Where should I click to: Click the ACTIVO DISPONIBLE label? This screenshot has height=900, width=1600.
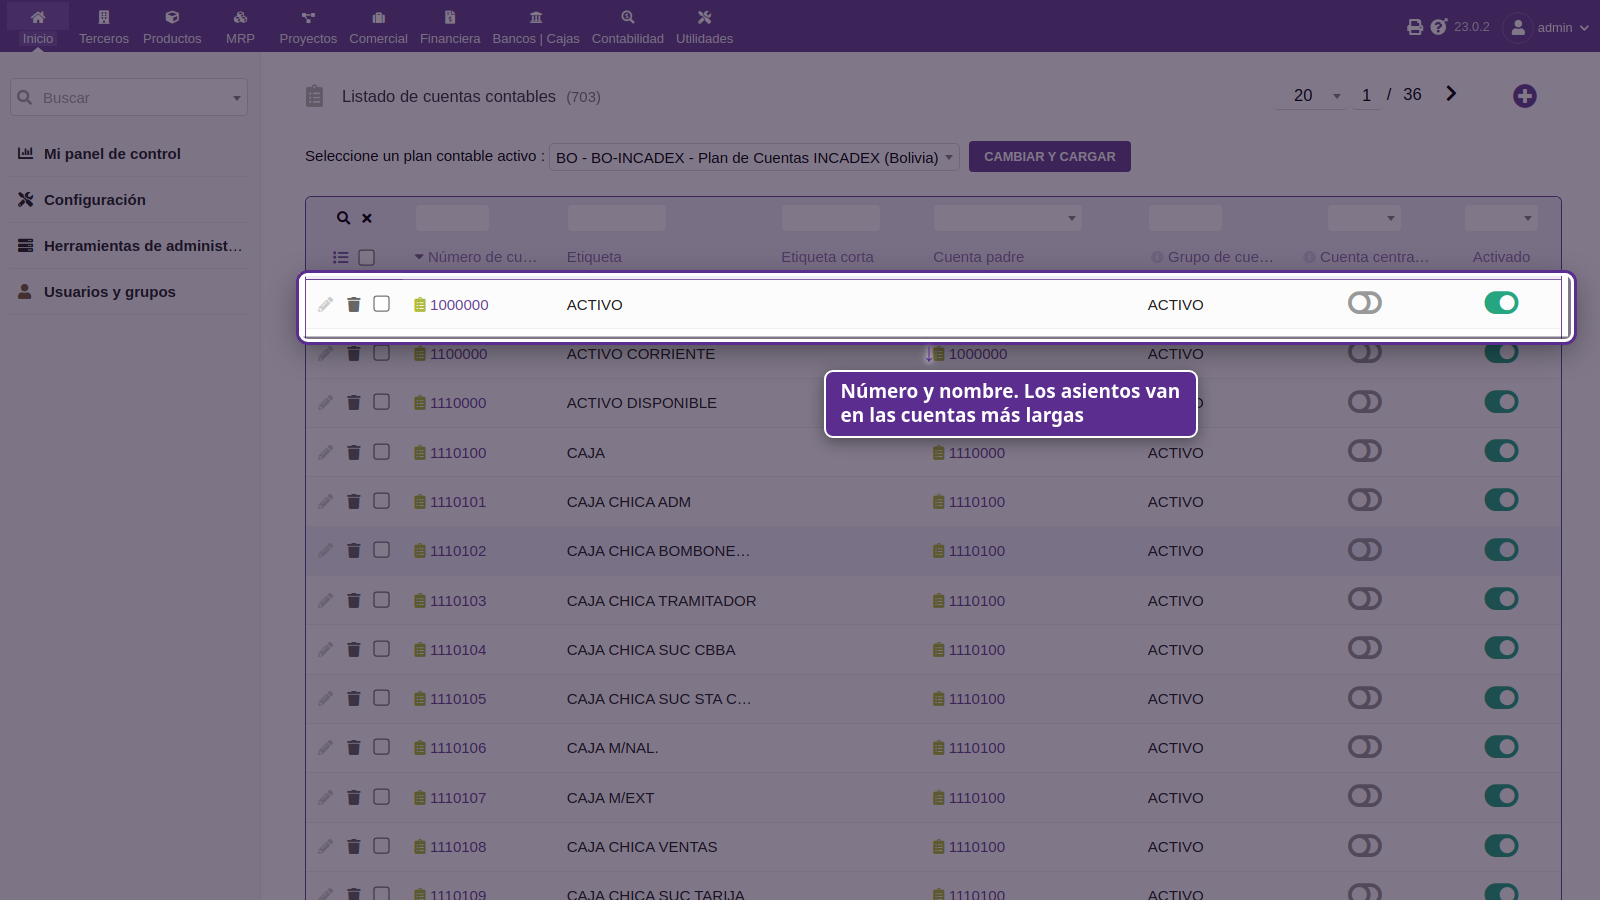(642, 403)
